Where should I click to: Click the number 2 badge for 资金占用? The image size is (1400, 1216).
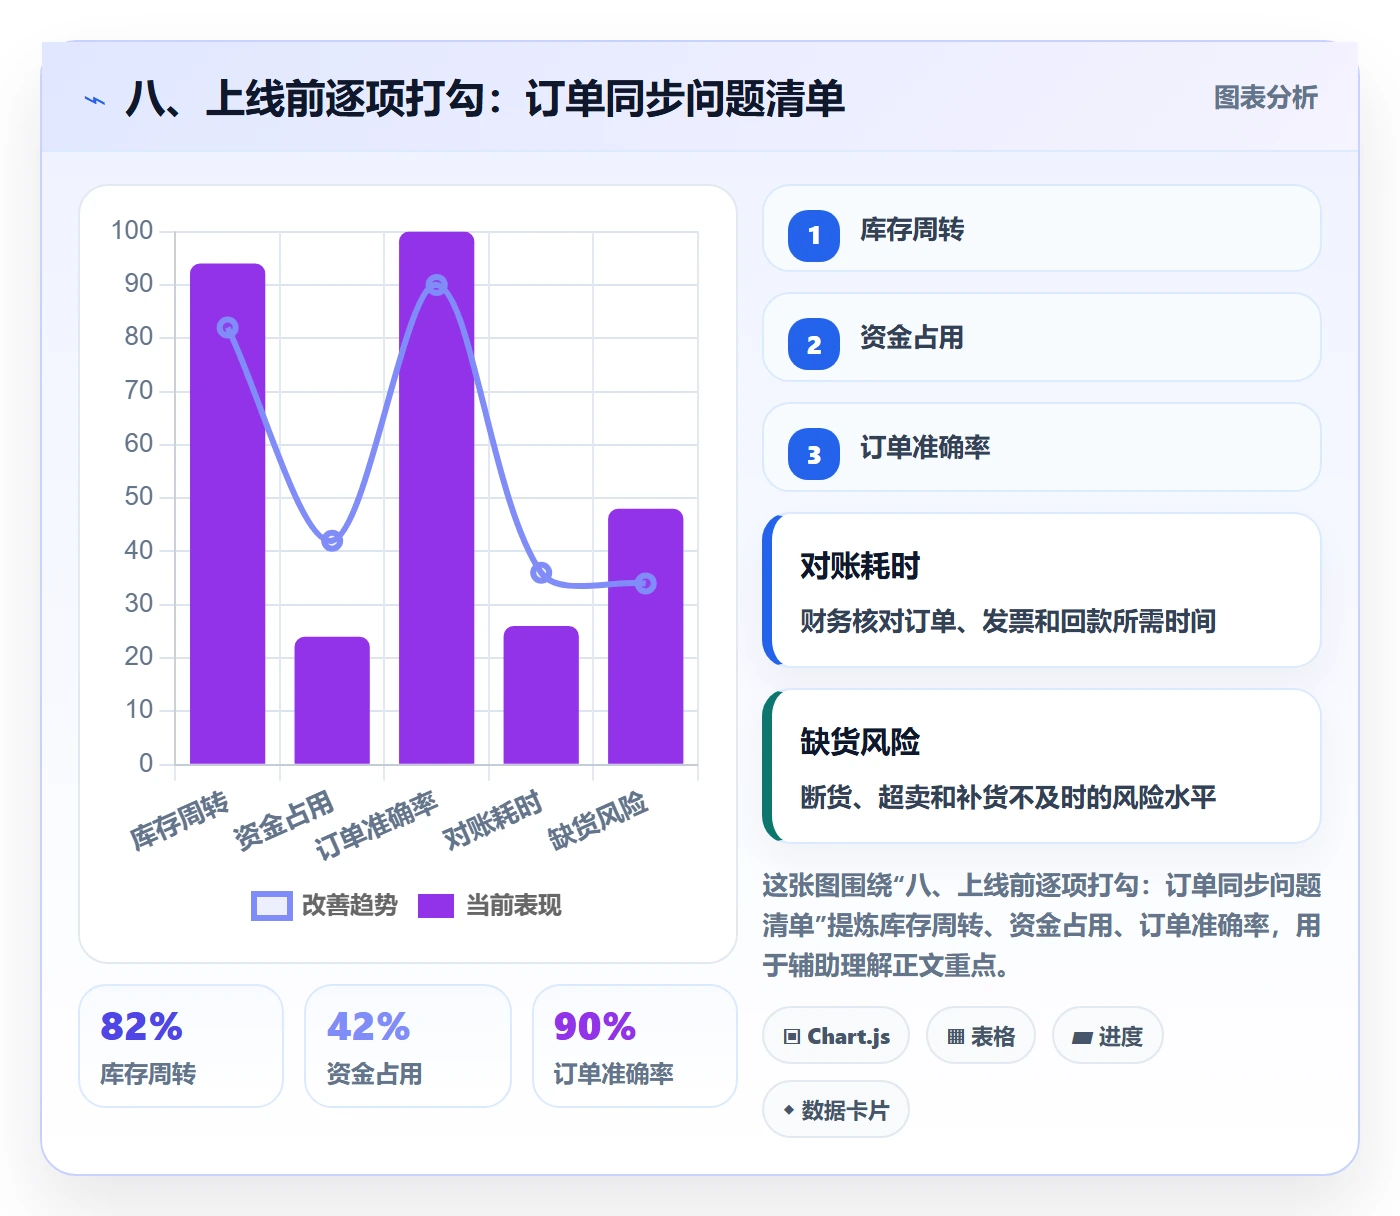coord(814,344)
